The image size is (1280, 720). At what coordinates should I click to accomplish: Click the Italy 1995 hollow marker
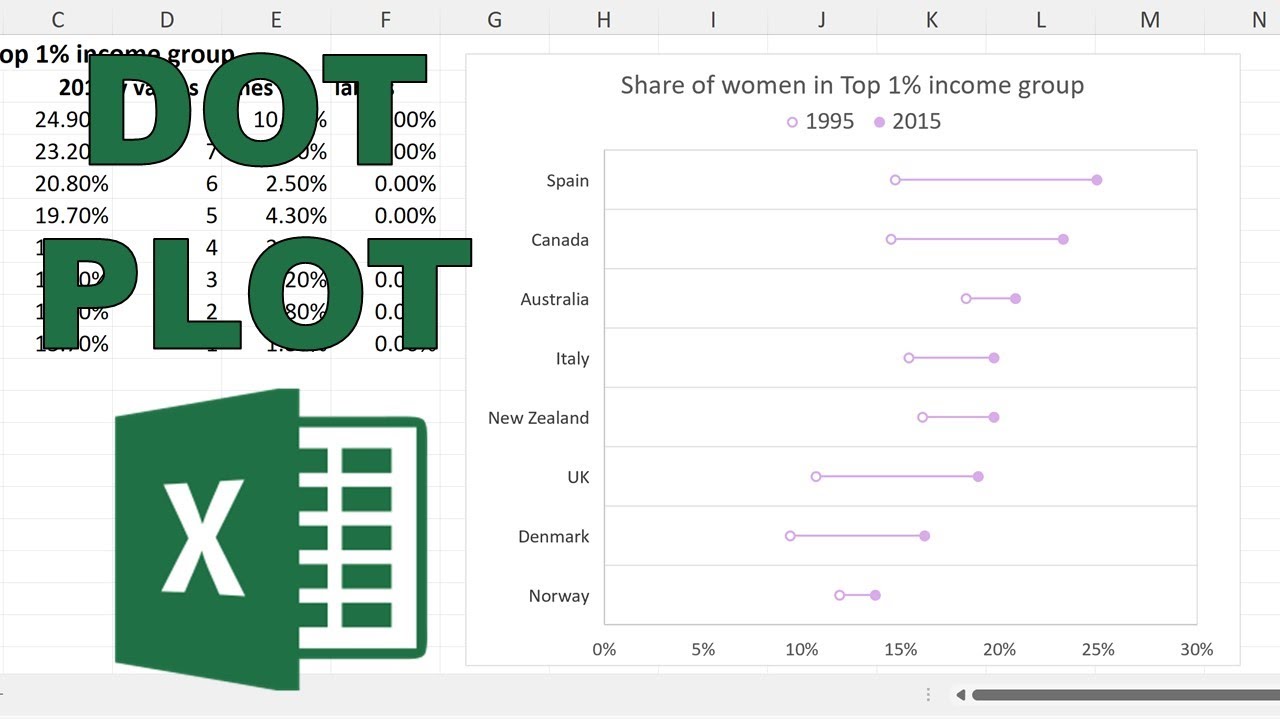tap(909, 358)
